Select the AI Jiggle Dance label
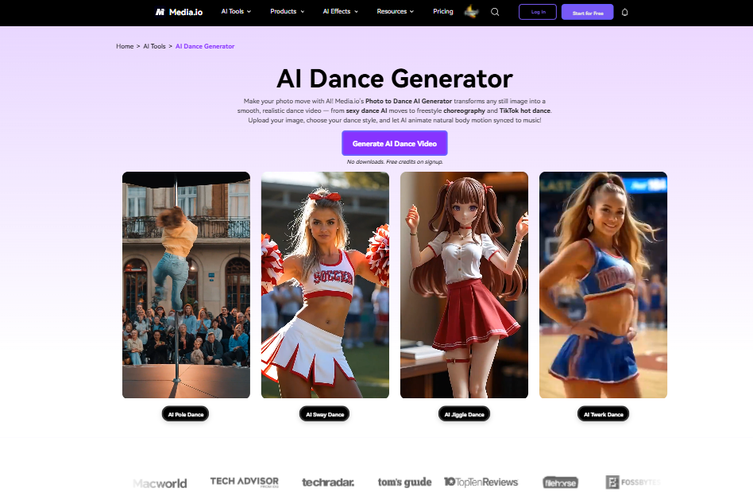This screenshot has height=500, width=753. point(464,414)
